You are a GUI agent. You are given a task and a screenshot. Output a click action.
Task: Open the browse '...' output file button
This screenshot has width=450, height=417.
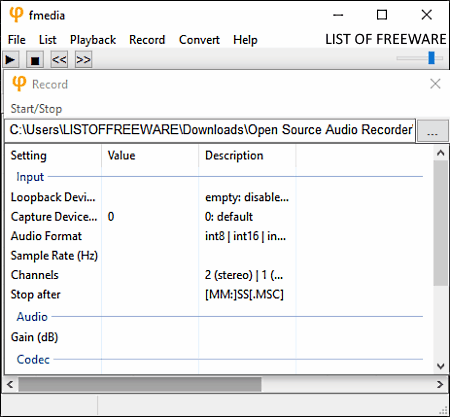tap(432, 131)
